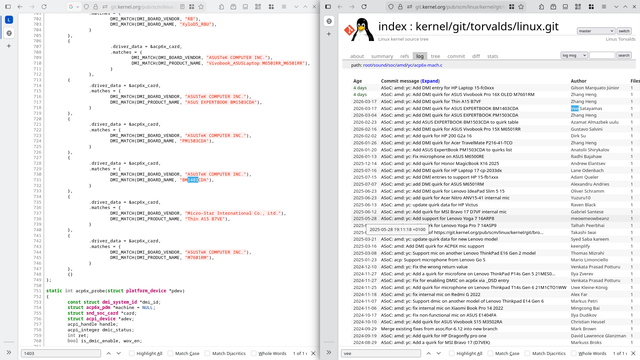Image resolution: width=640 pixels, height=360 pixels.
Task: Toggle sidebar in the left browser window
Action: coord(8,7)
